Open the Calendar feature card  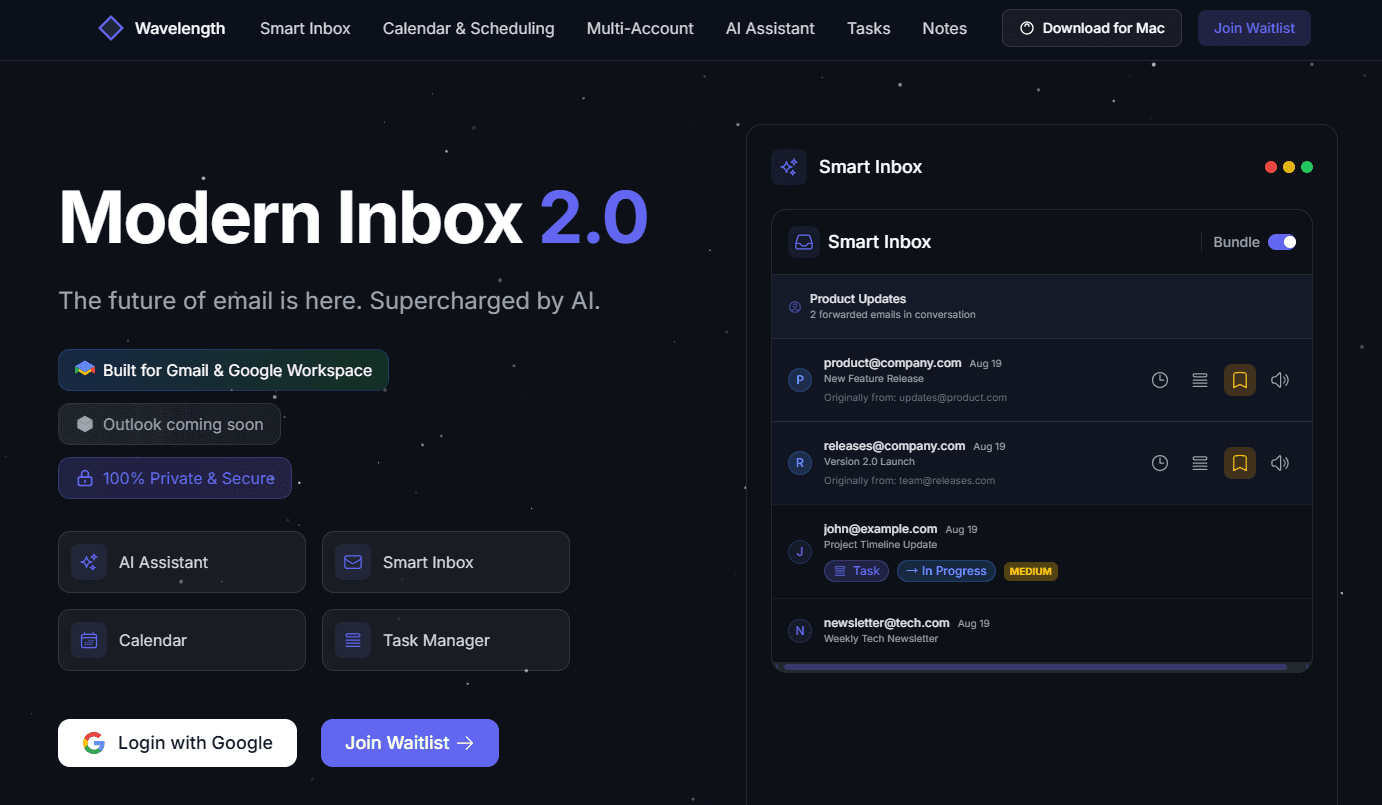coord(182,640)
